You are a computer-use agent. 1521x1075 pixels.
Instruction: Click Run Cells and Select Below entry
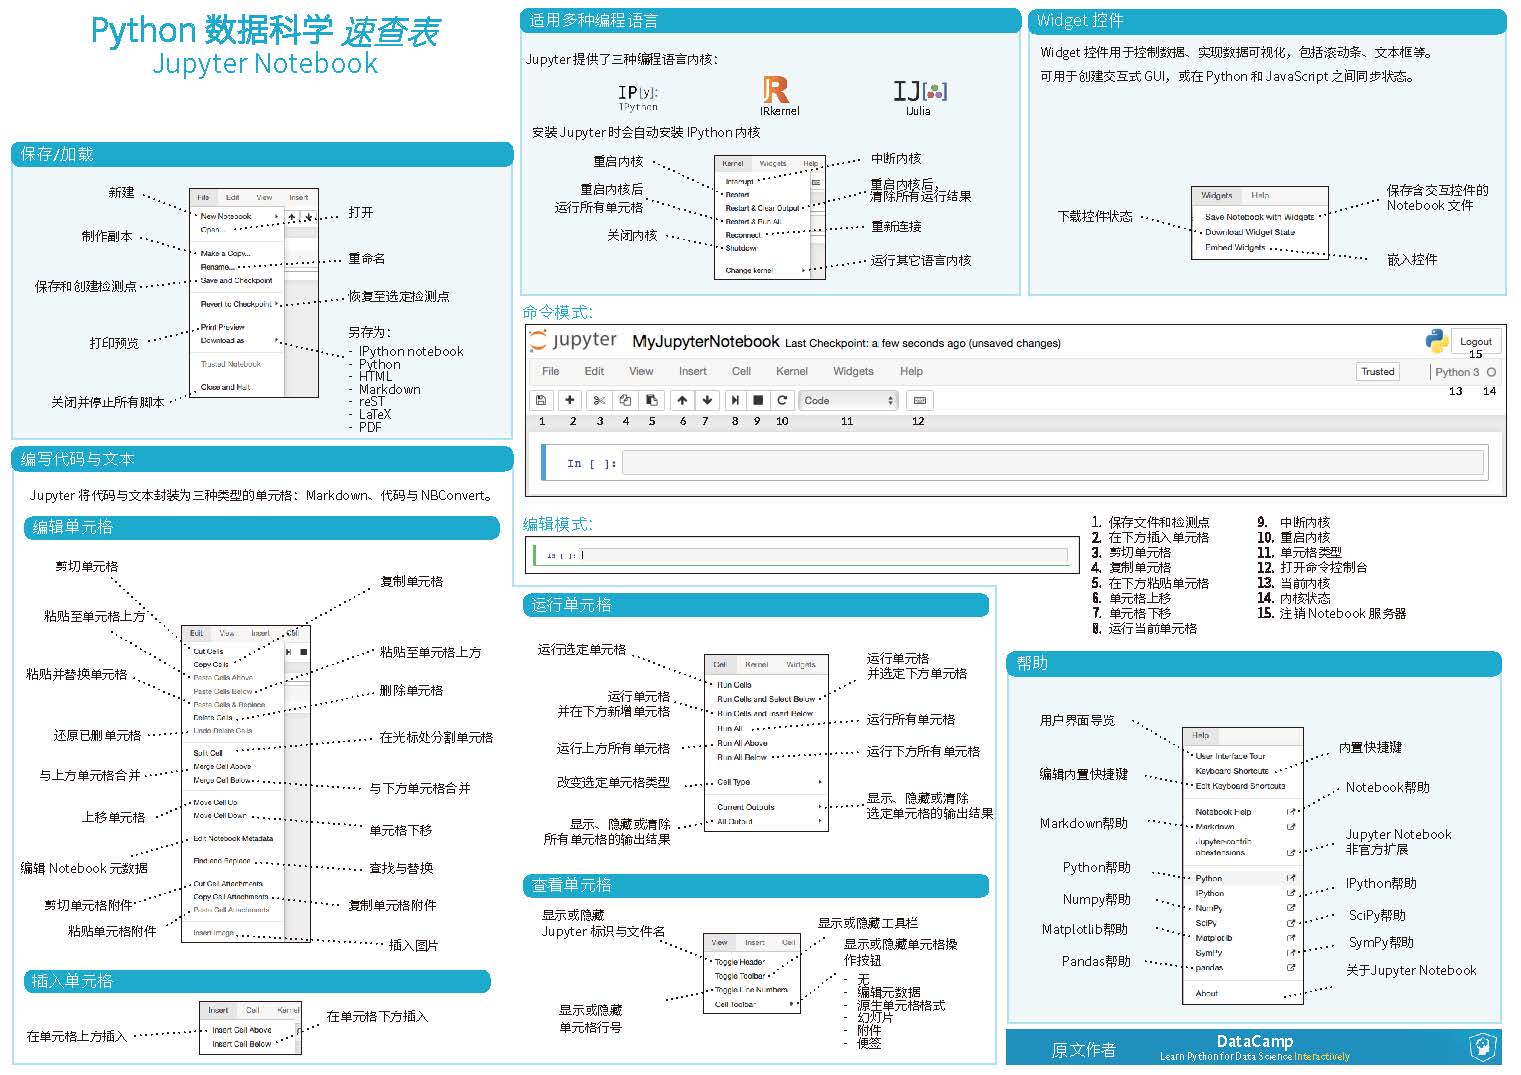[766, 699]
